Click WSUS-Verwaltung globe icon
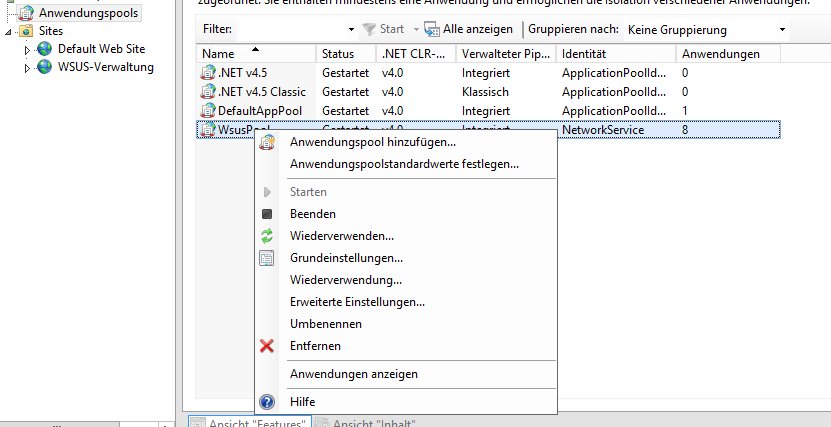This screenshot has width=831, height=427. point(45,67)
